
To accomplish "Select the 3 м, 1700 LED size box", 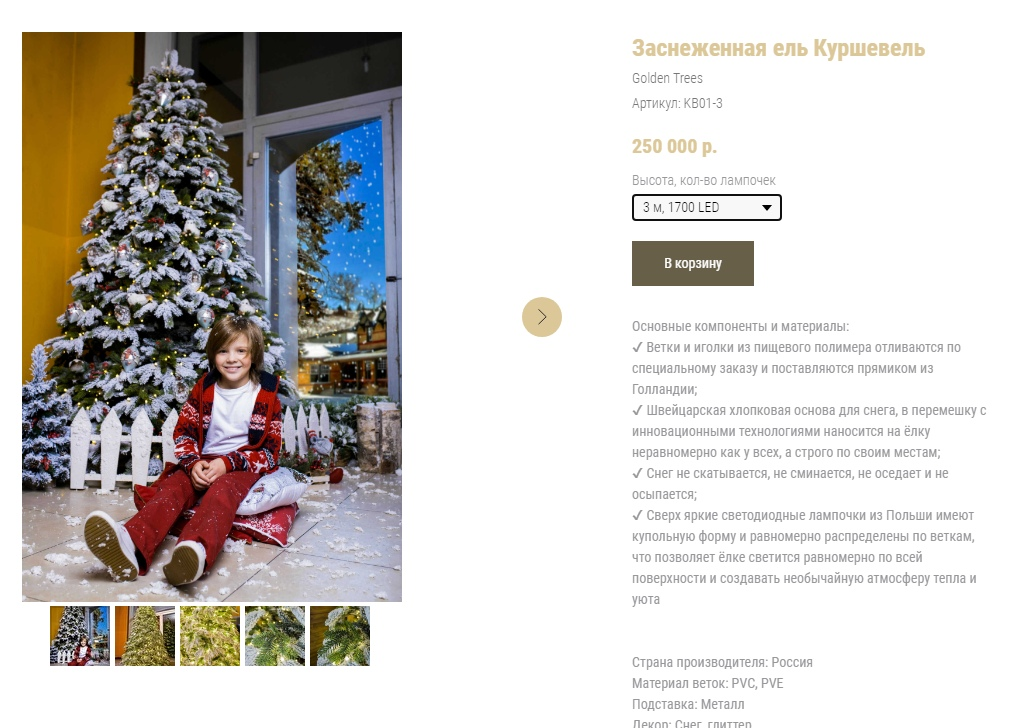I will click(707, 208).
